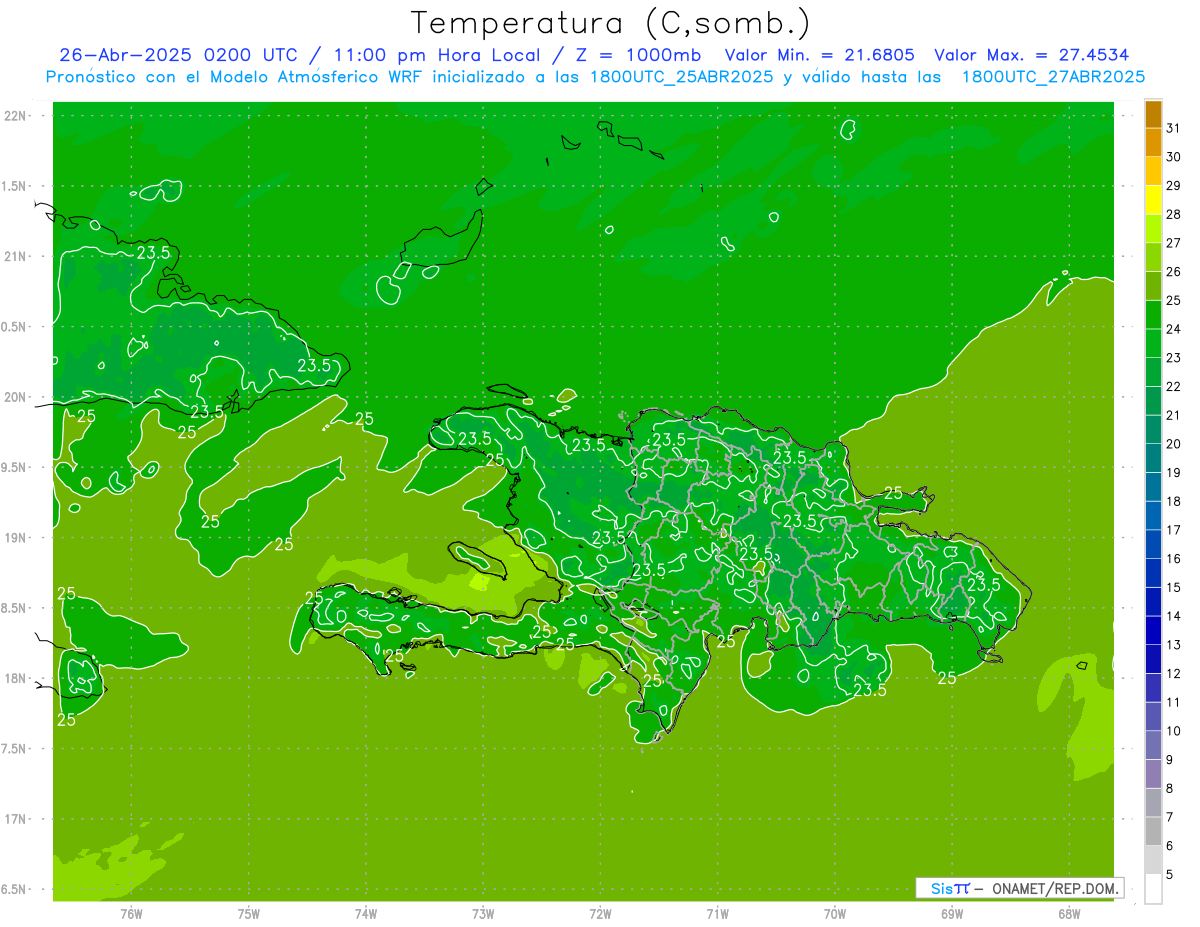Click the '69W' longitude label
This screenshot has width=1200, height=927.
[952, 914]
